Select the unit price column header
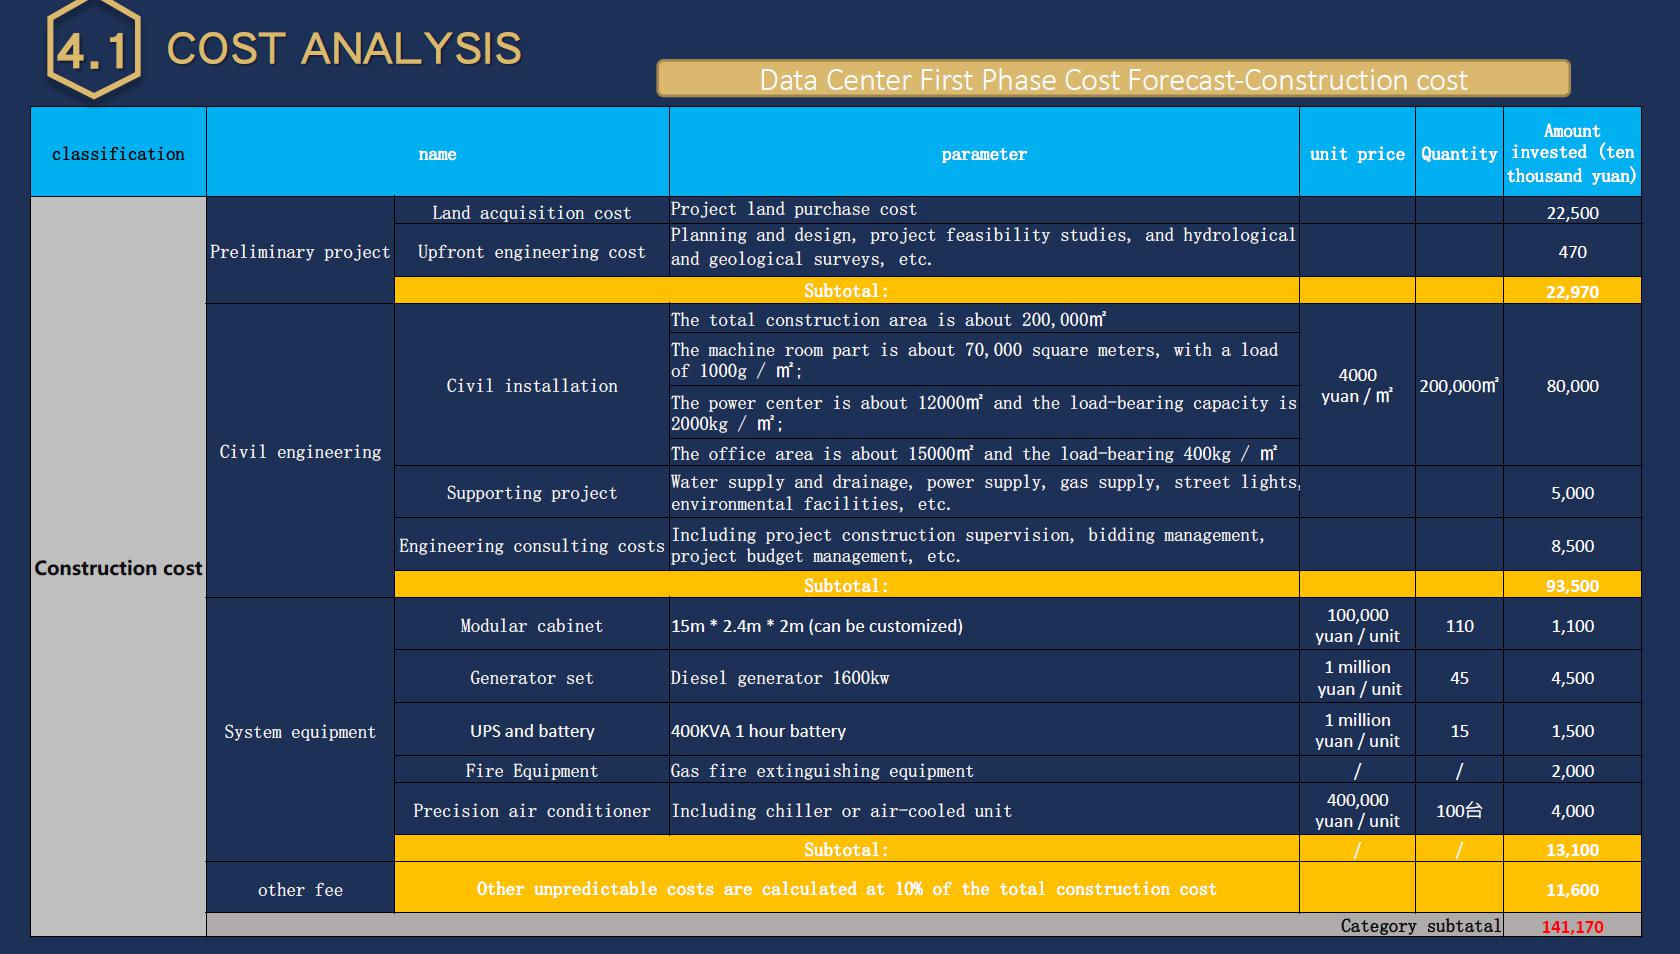 click(1357, 154)
